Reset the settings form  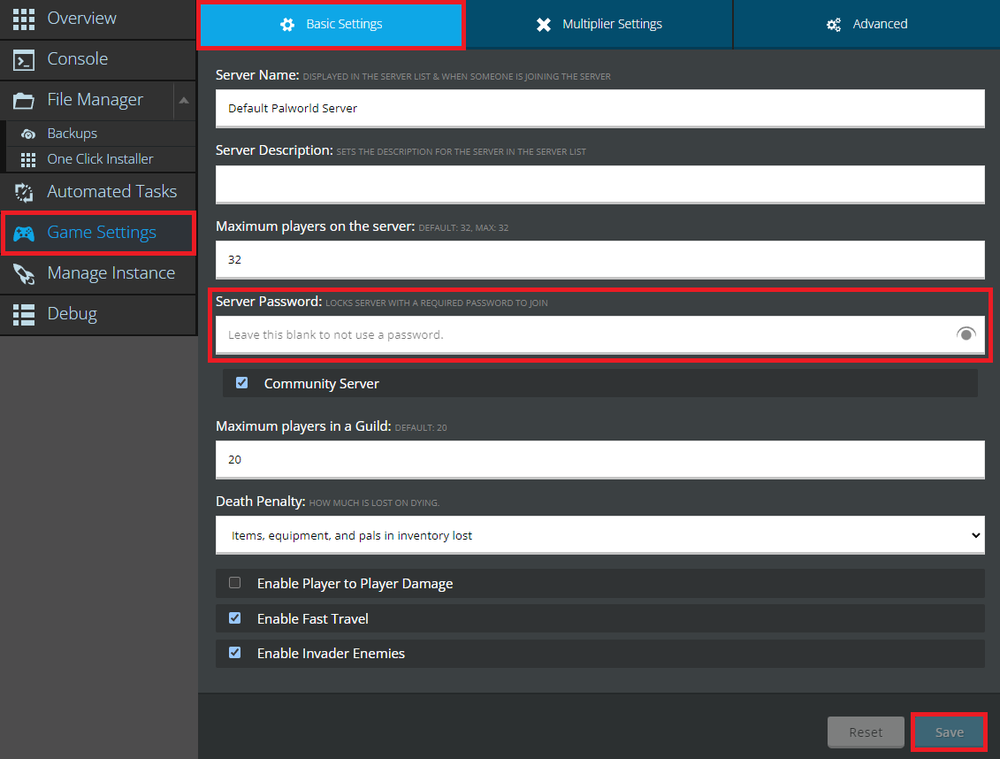pyautogui.click(x=866, y=731)
